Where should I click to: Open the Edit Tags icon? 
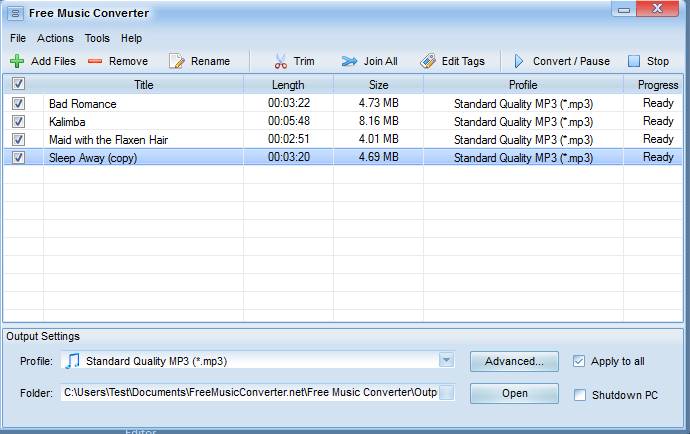[x=427, y=61]
